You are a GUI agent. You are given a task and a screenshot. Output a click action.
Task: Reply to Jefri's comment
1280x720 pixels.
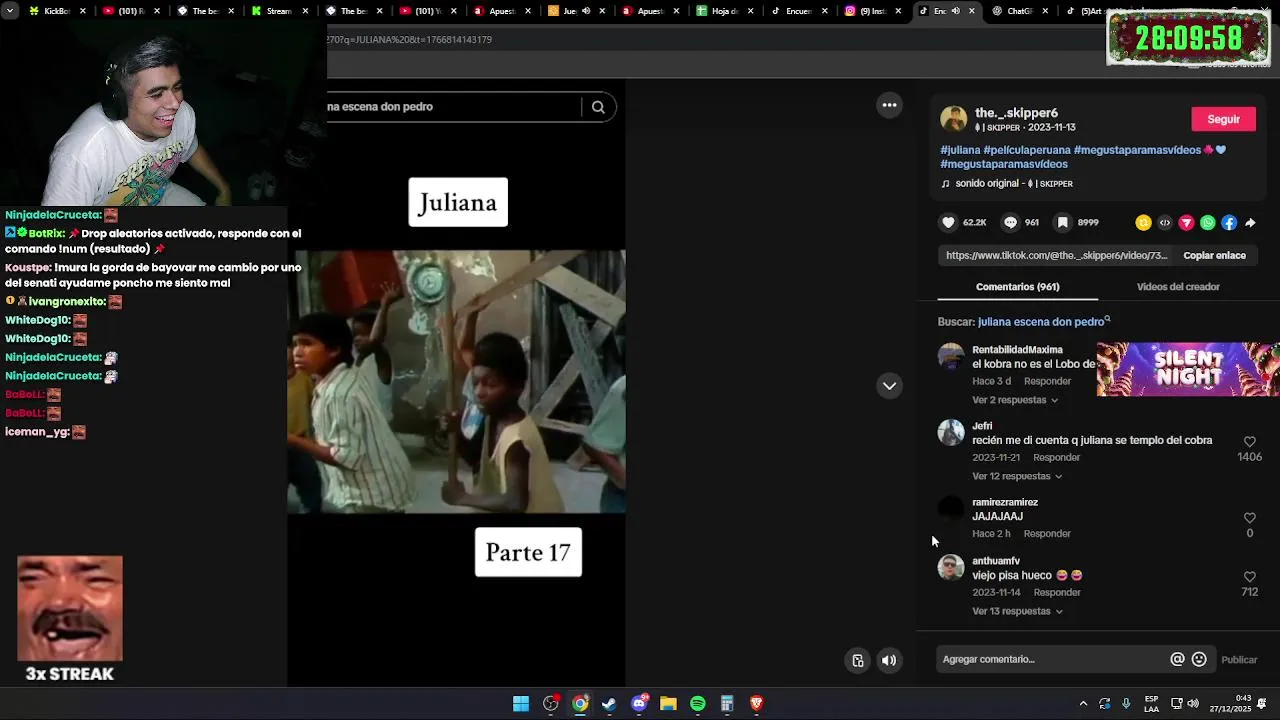pyautogui.click(x=1056, y=457)
